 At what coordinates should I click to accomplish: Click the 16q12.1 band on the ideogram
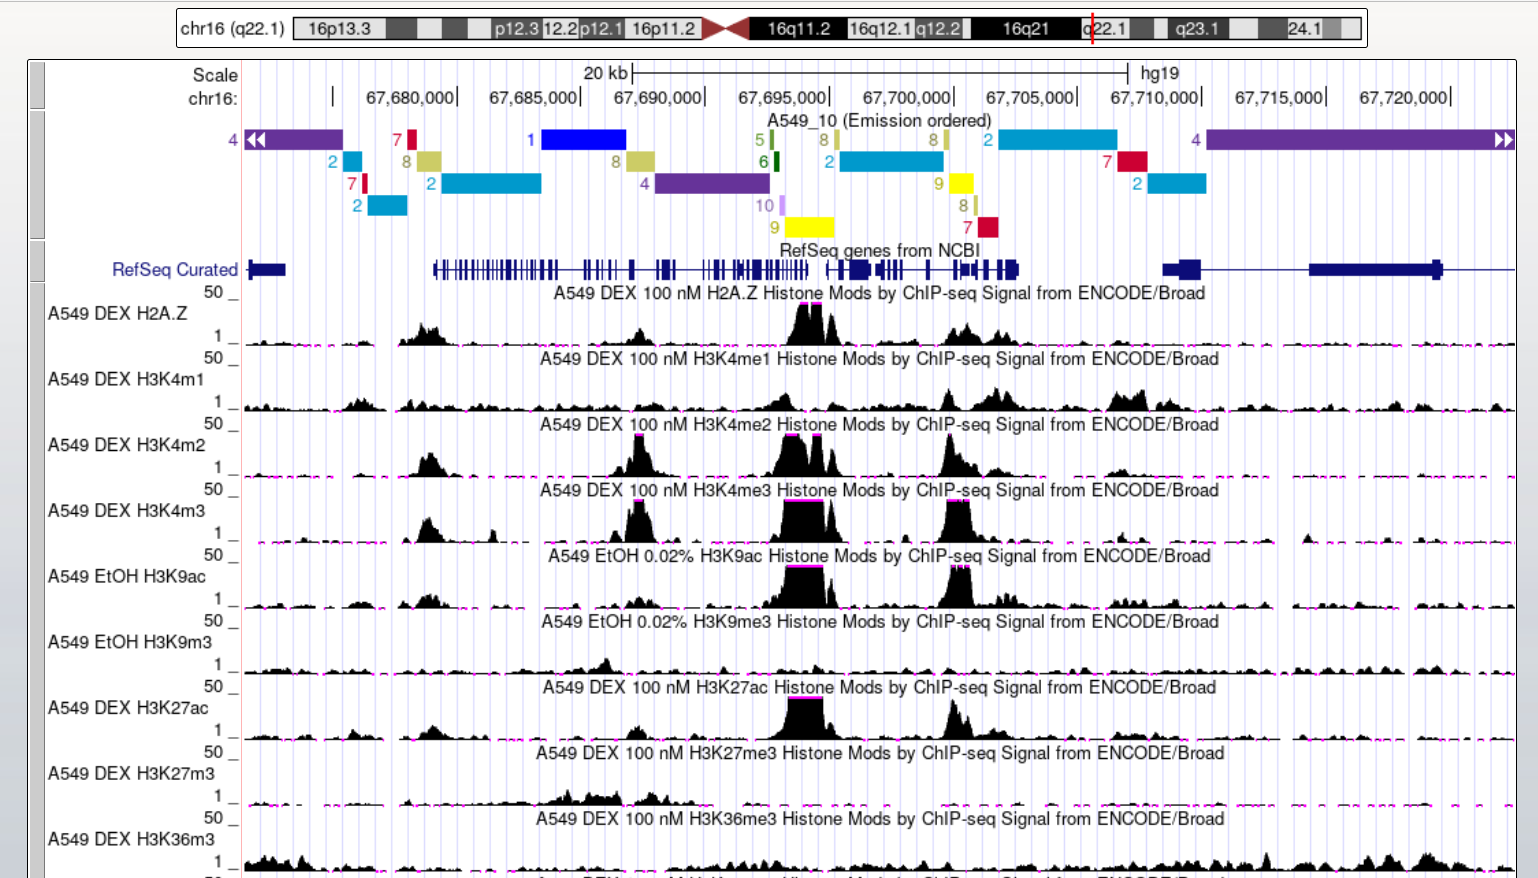coord(880,29)
